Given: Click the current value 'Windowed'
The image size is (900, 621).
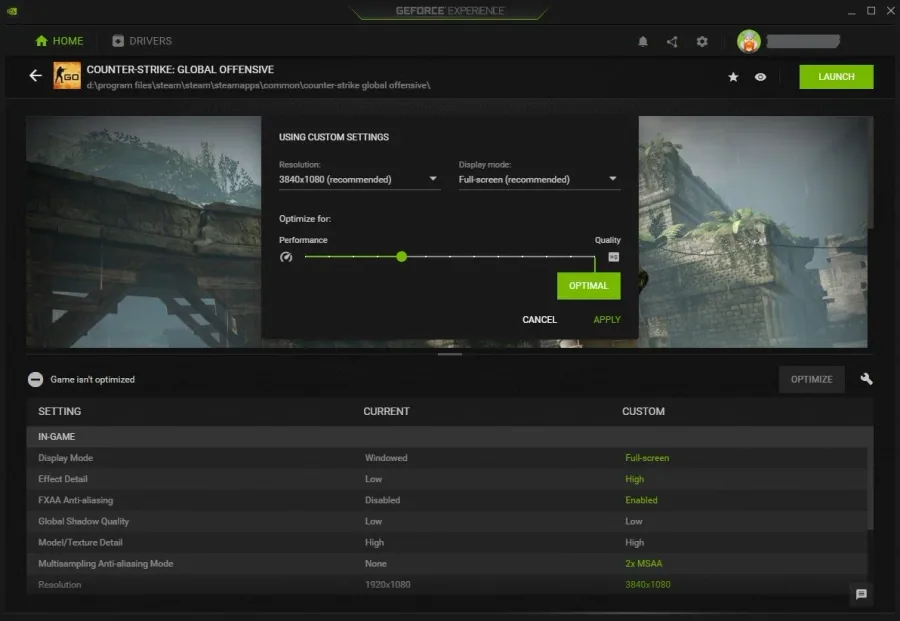Looking at the screenshot, I should point(386,458).
